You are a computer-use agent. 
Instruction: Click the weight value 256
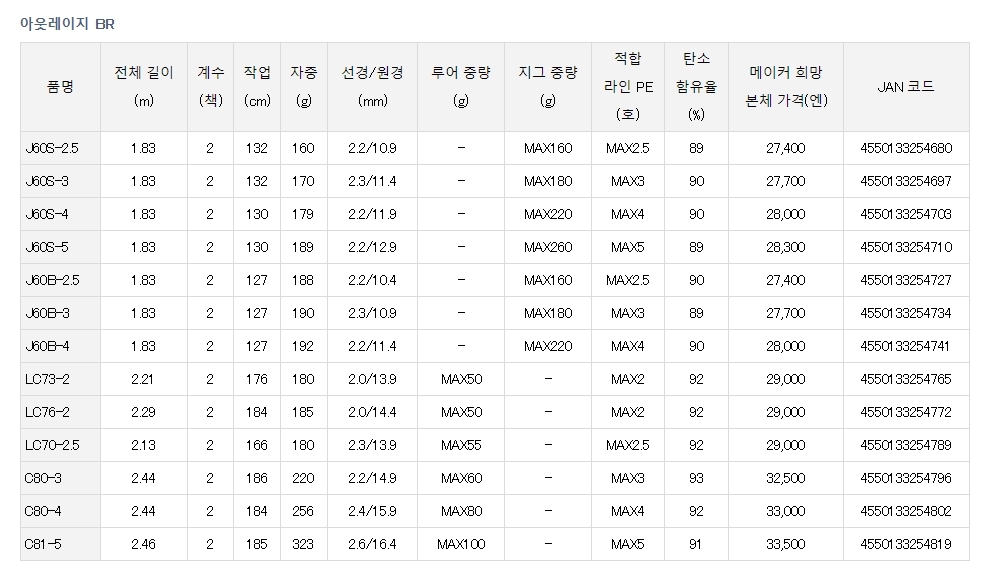click(x=303, y=511)
